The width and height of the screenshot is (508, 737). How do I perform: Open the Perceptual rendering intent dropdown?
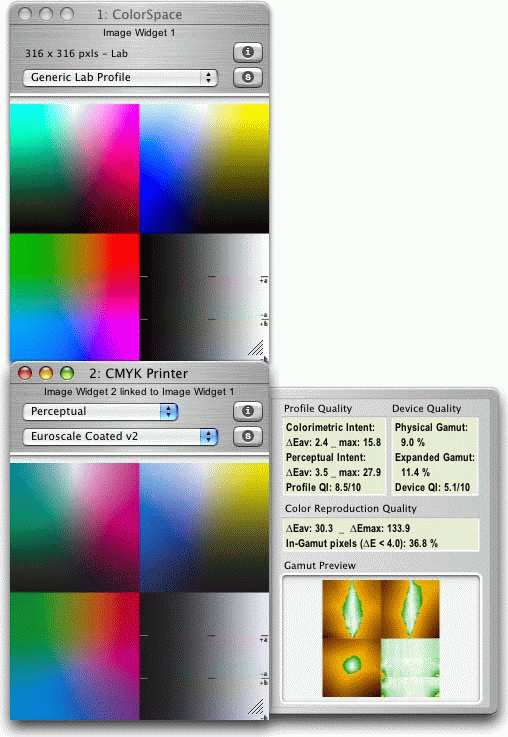[100, 412]
